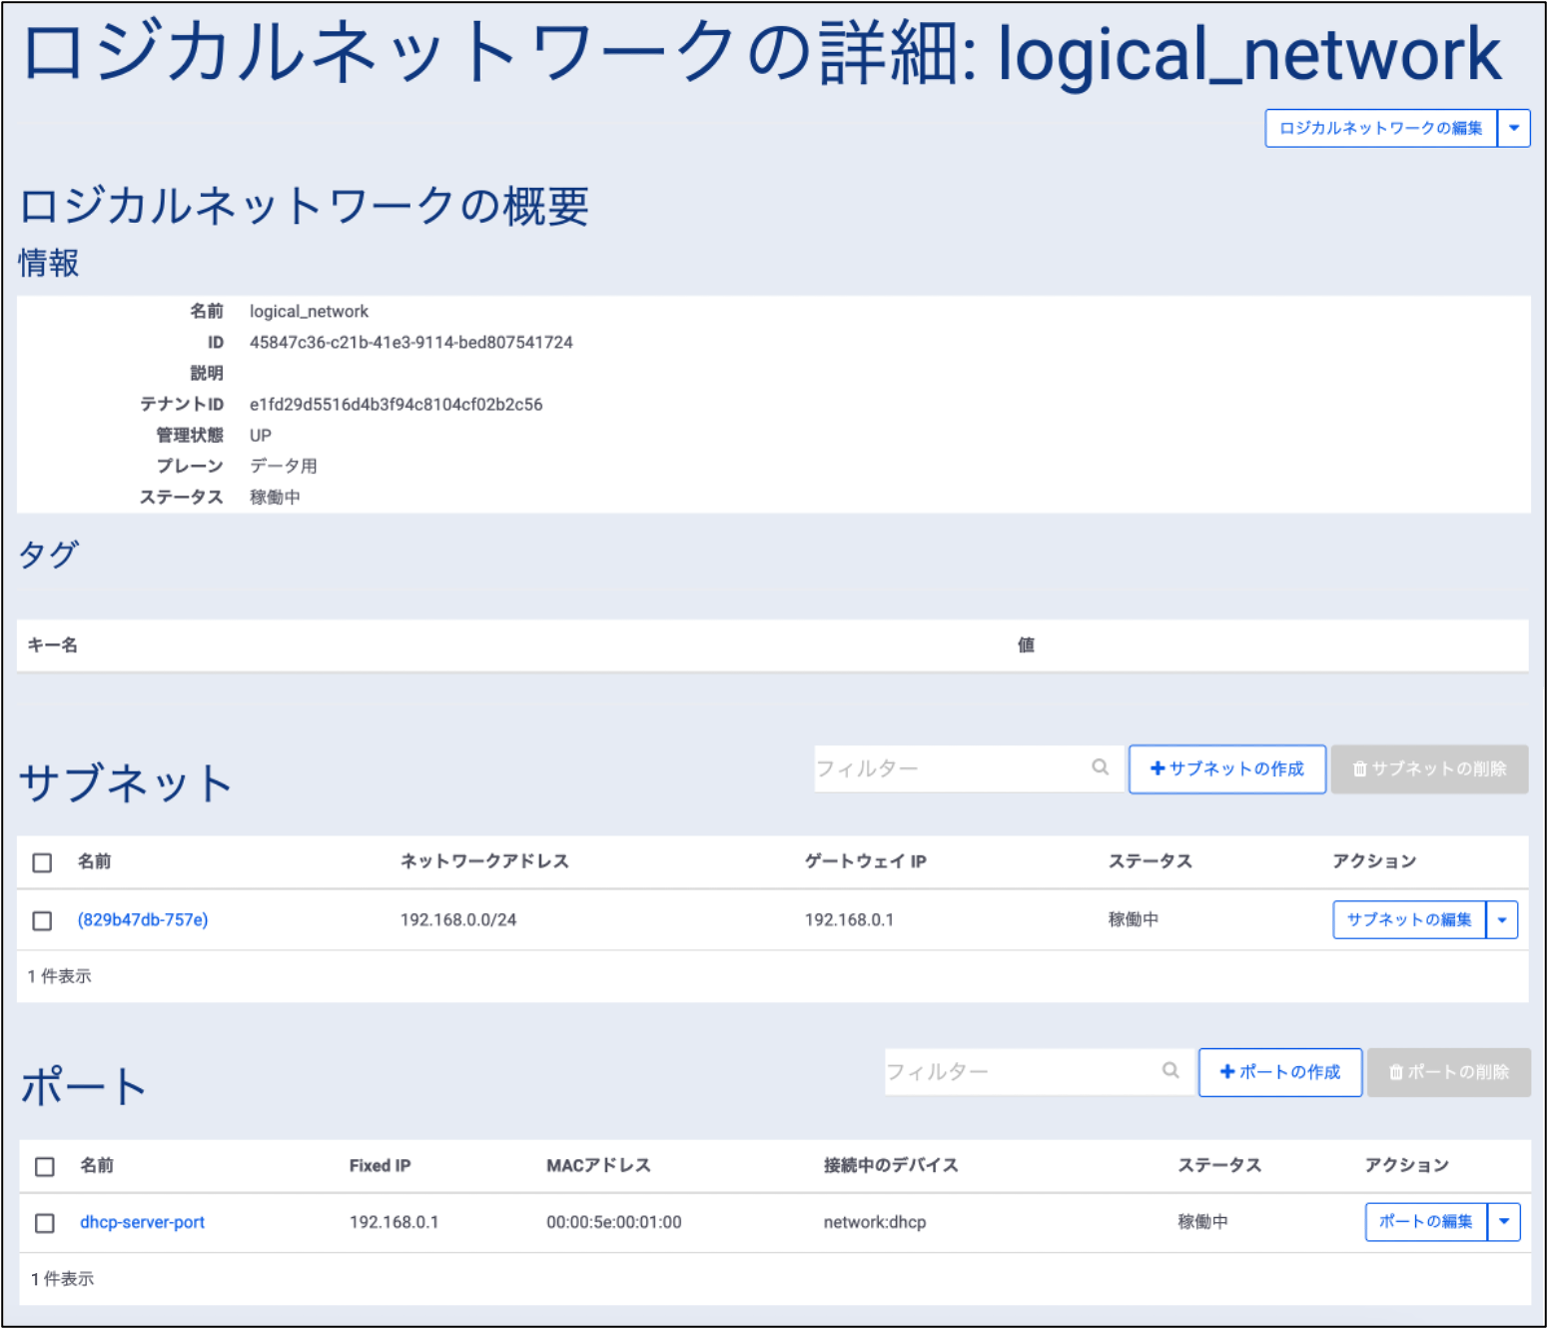1548x1328 pixels.
Task: Open the dhcp-server-port link
Action: [142, 1222]
